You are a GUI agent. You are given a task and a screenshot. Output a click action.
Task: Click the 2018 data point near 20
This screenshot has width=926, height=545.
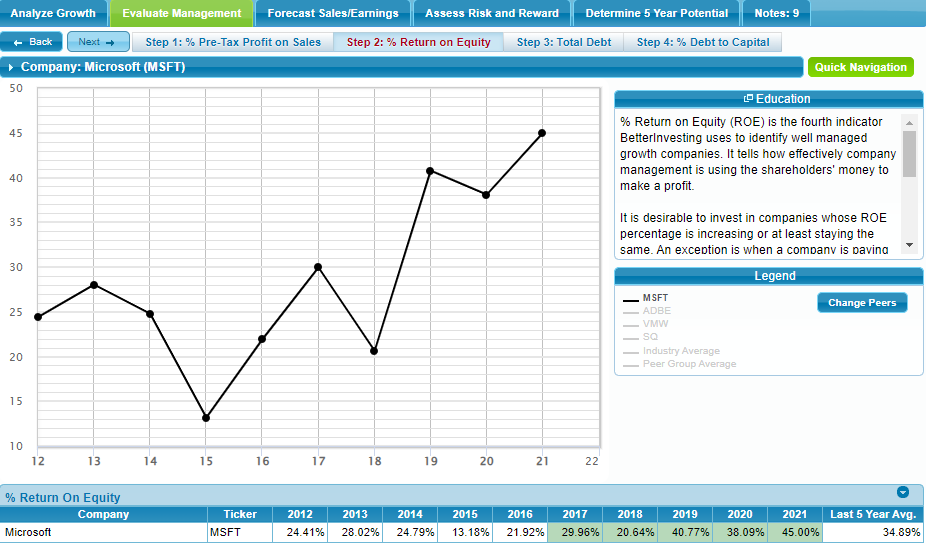click(x=374, y=351)
